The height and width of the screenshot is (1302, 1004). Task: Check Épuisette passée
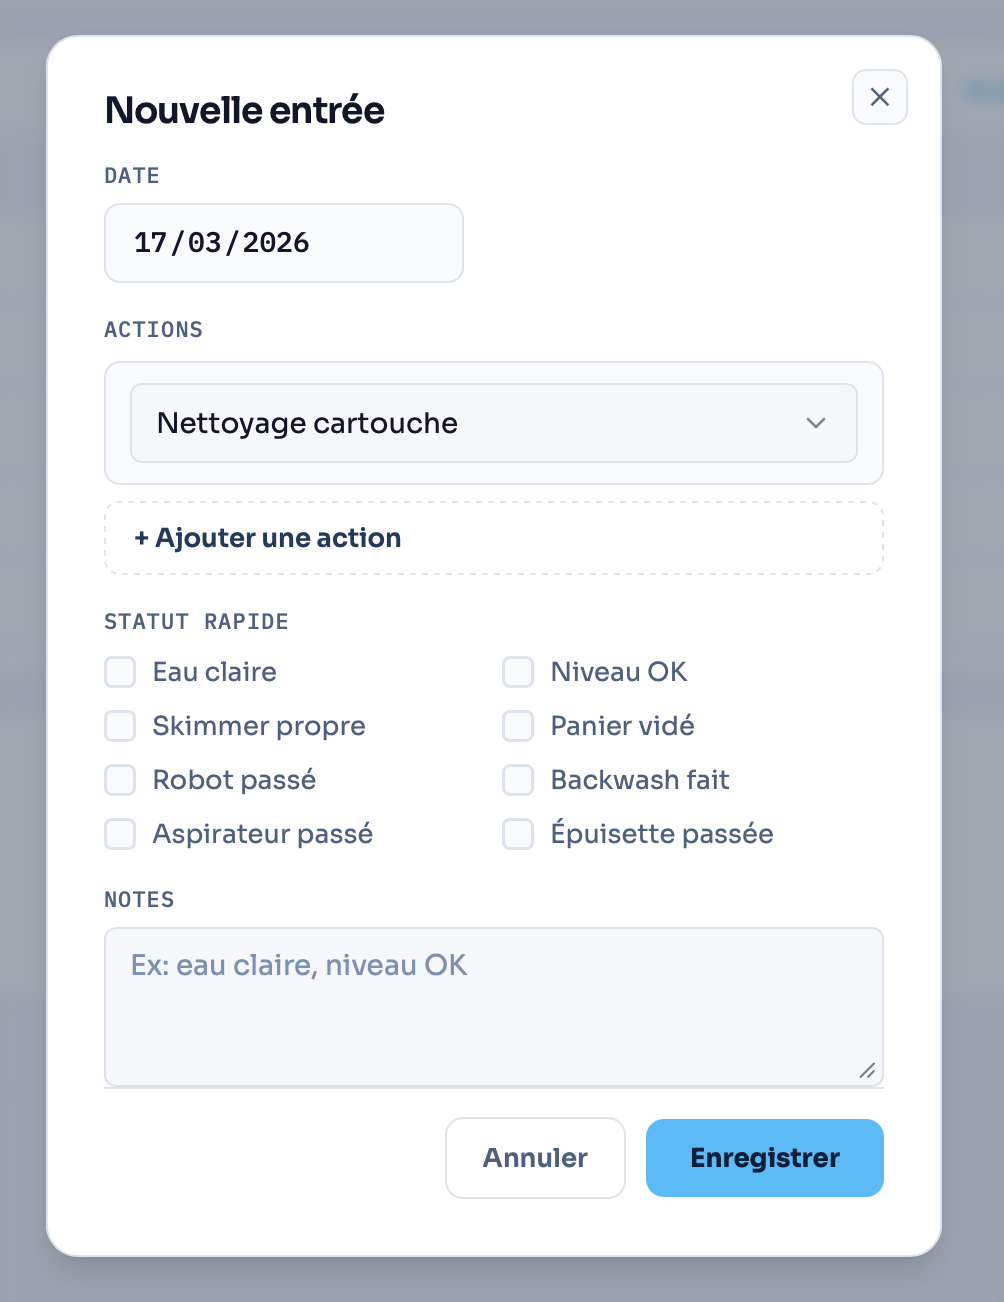pos(518,834)
